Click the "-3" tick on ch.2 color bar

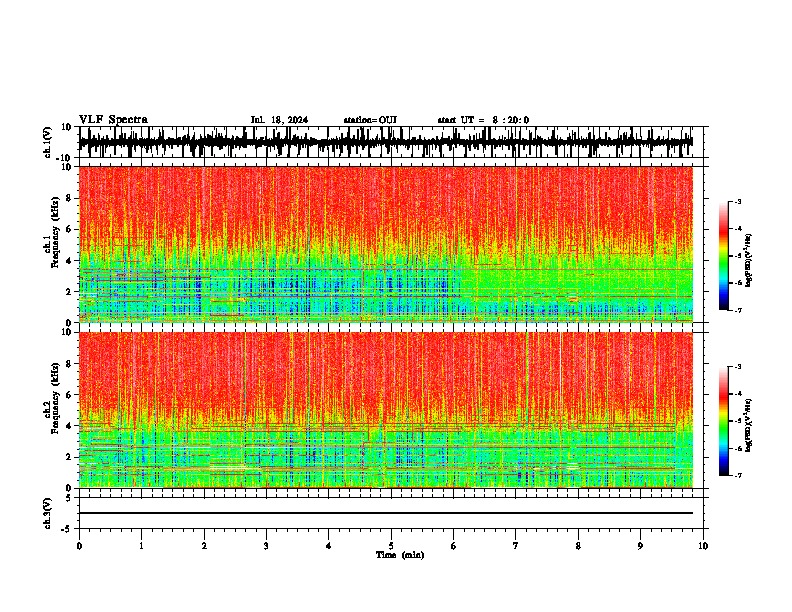(738, 367)
